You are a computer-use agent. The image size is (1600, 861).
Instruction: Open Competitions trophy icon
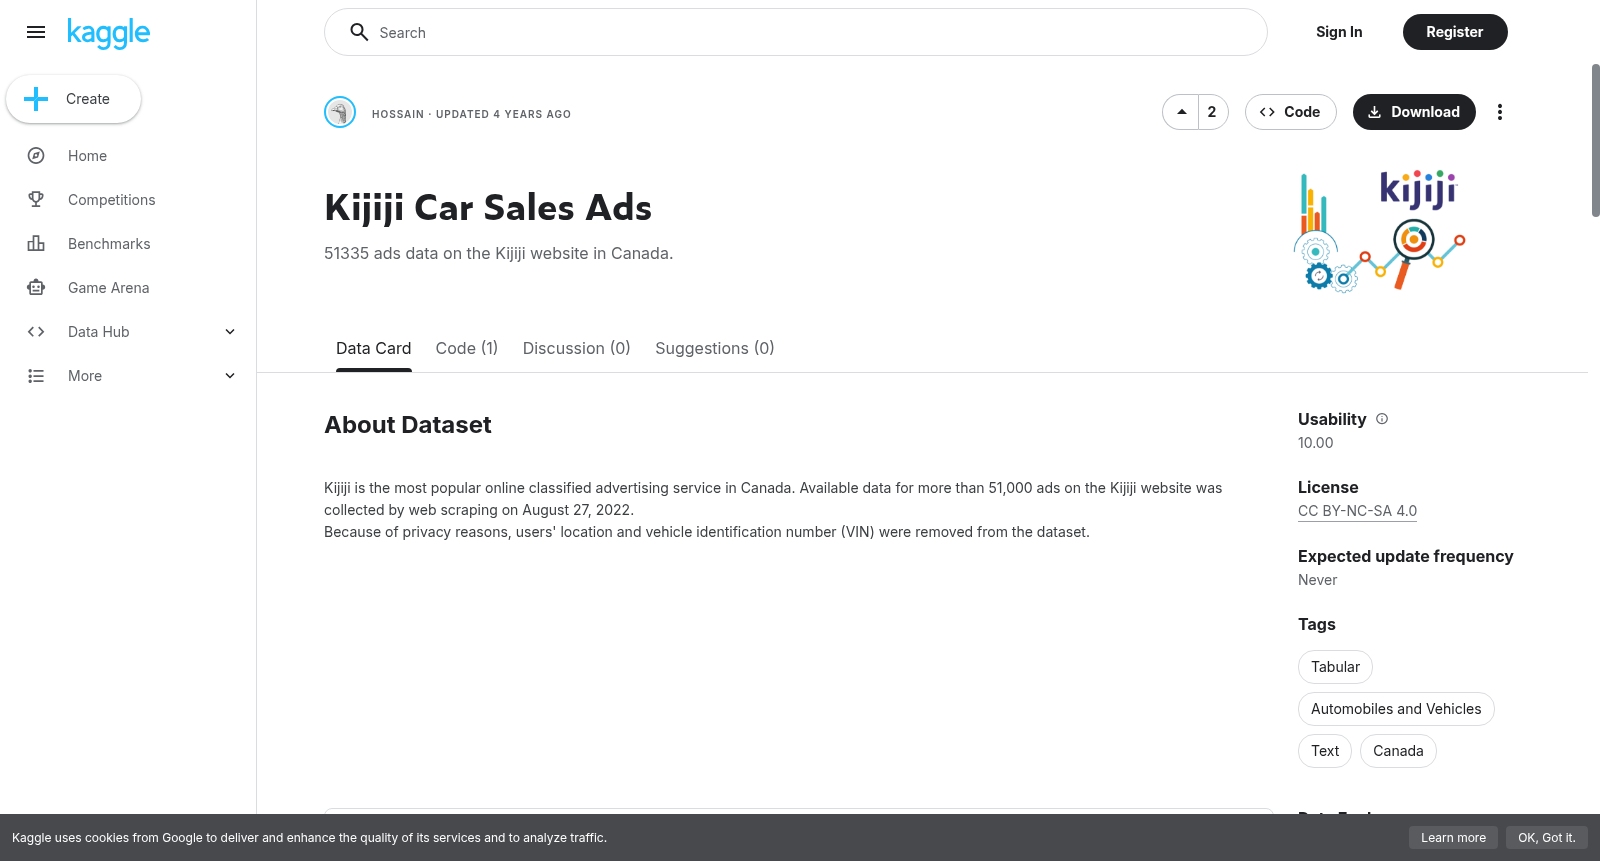pyautogui.click(x=36, y=200)
